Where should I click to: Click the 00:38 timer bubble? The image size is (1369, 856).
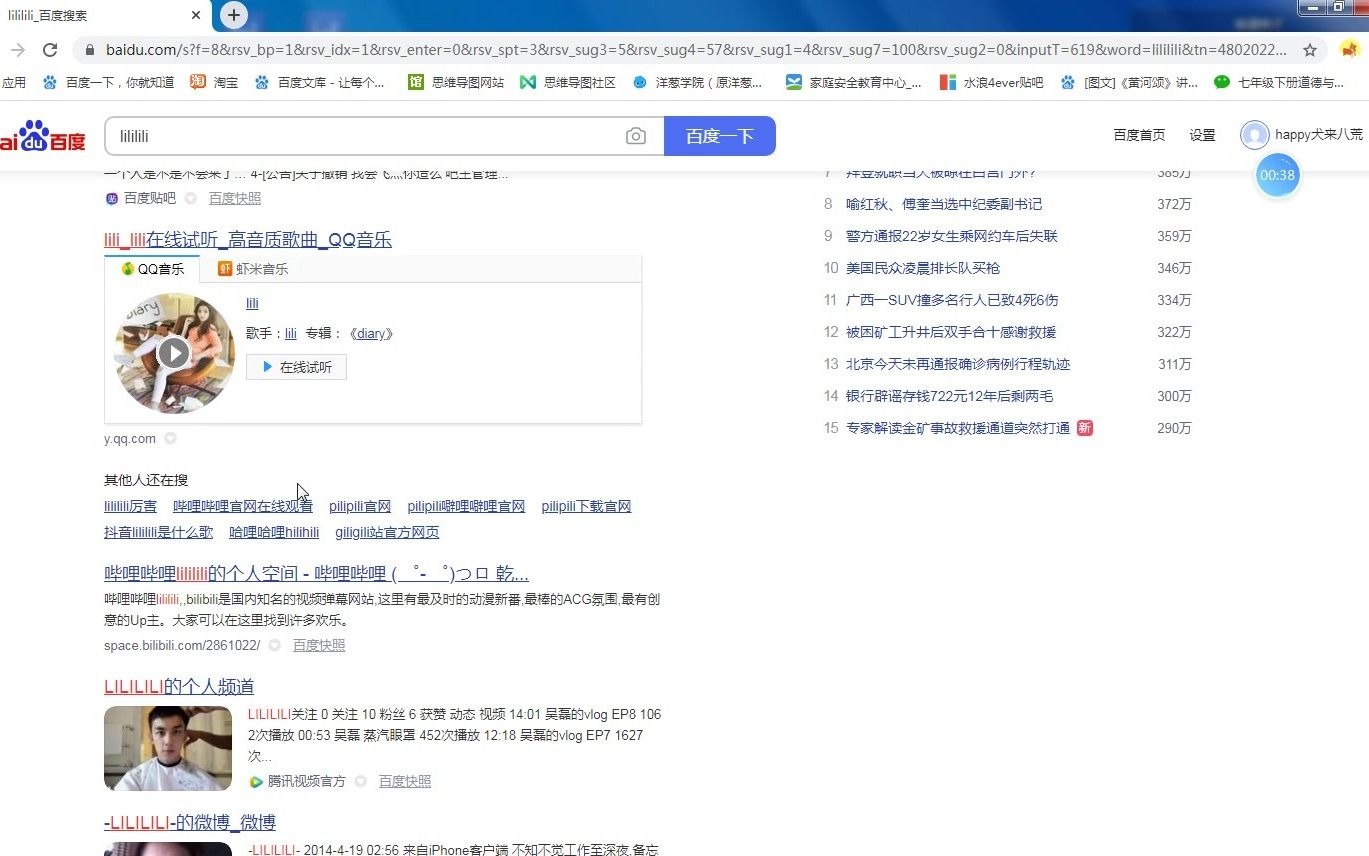(1277, 175)
